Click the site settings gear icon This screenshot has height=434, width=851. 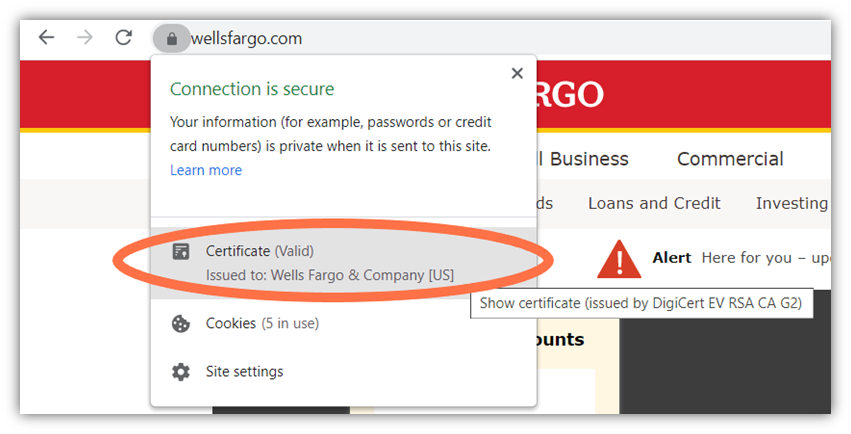point(181,372)
